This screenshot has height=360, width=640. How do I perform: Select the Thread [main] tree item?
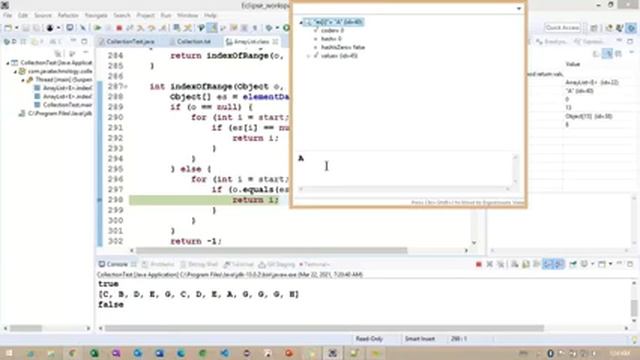point(60,80)
